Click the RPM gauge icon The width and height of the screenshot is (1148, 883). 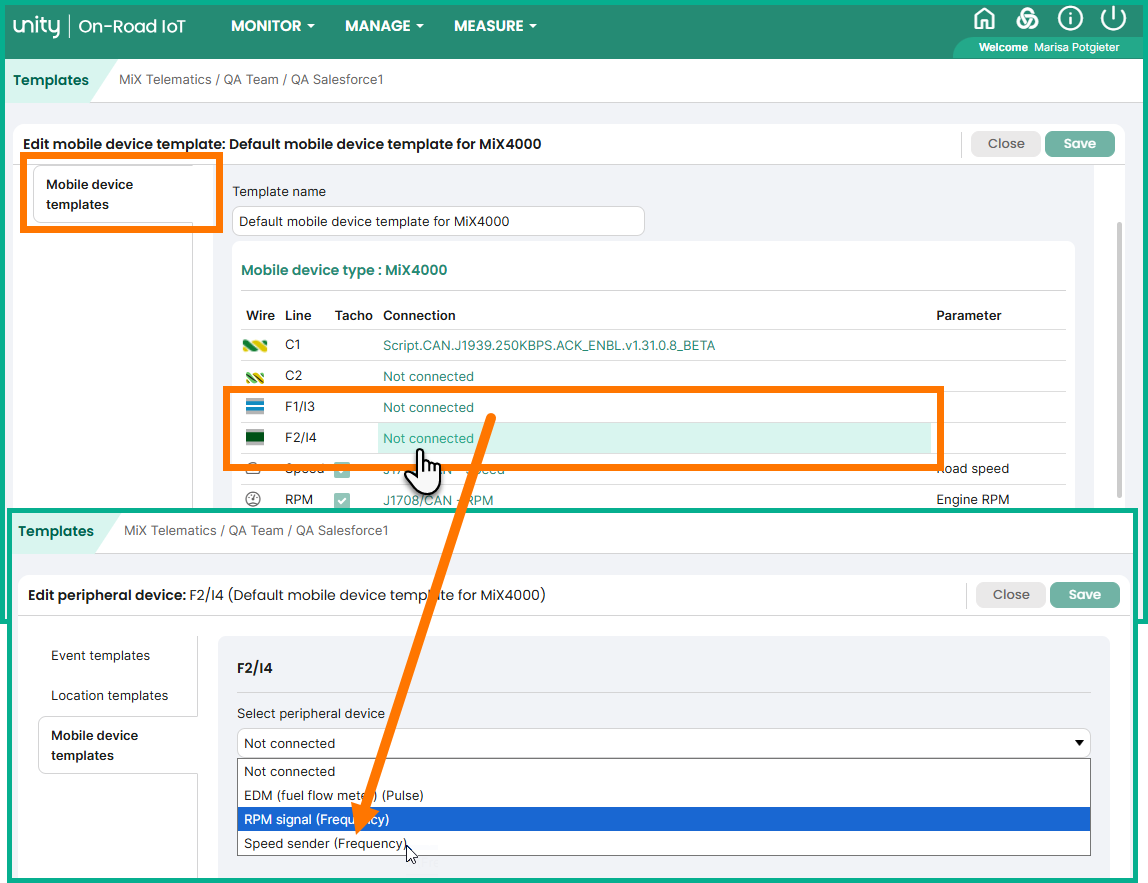(253, 499)
